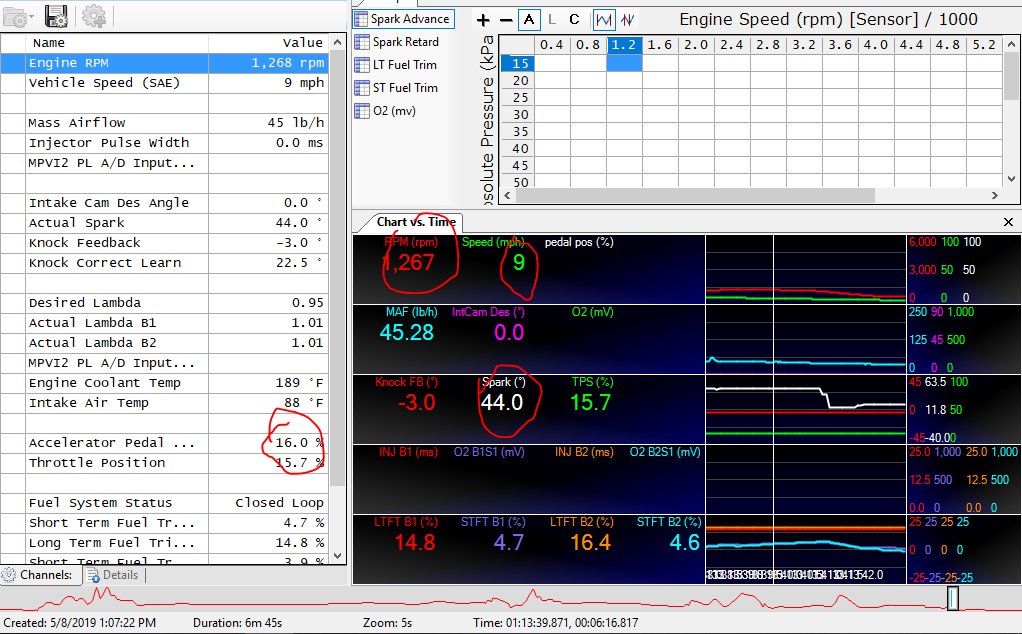1022x634 pixels.
Task: Save channel config with floppy-gear icon
Action: click(57, 16)
